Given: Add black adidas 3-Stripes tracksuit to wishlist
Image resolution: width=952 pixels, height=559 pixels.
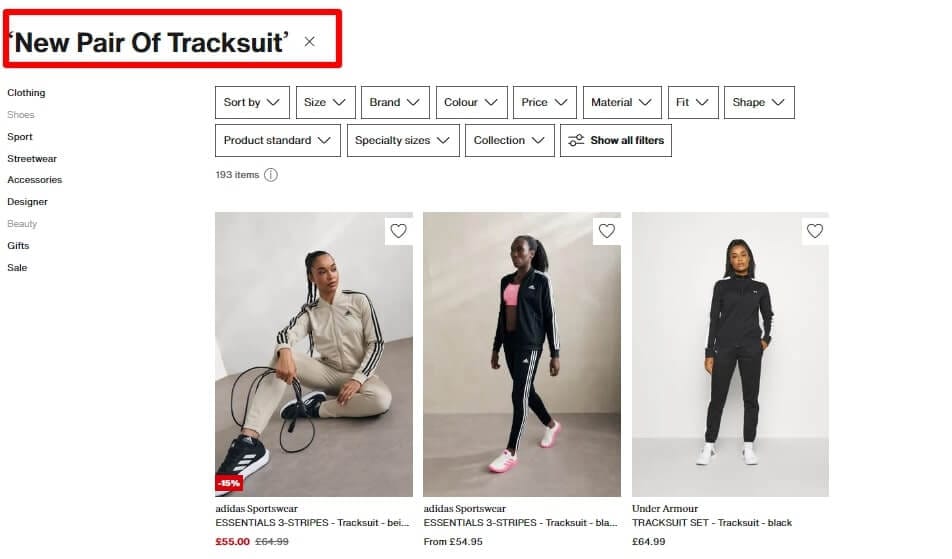Looking at the screenshot, I should (607, 231).
